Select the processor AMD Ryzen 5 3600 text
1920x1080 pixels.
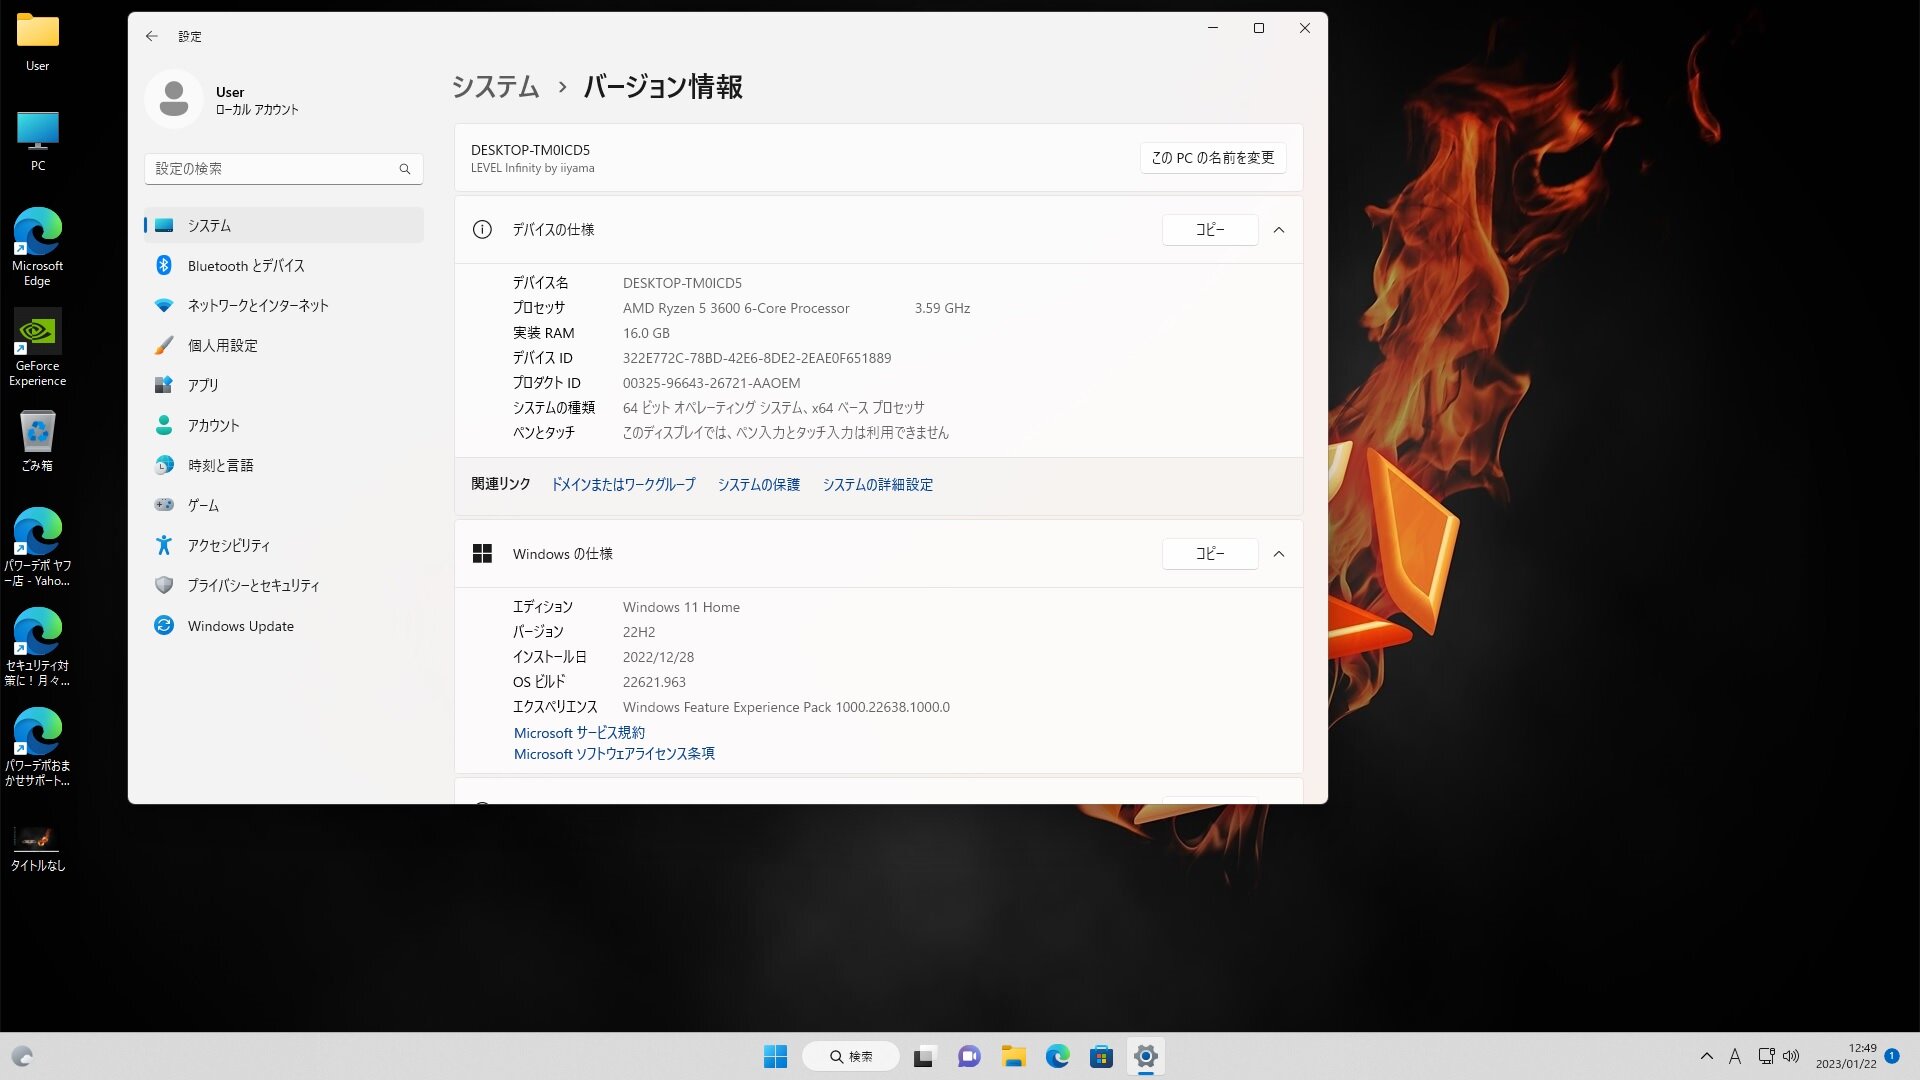click(x=736, y=308)
